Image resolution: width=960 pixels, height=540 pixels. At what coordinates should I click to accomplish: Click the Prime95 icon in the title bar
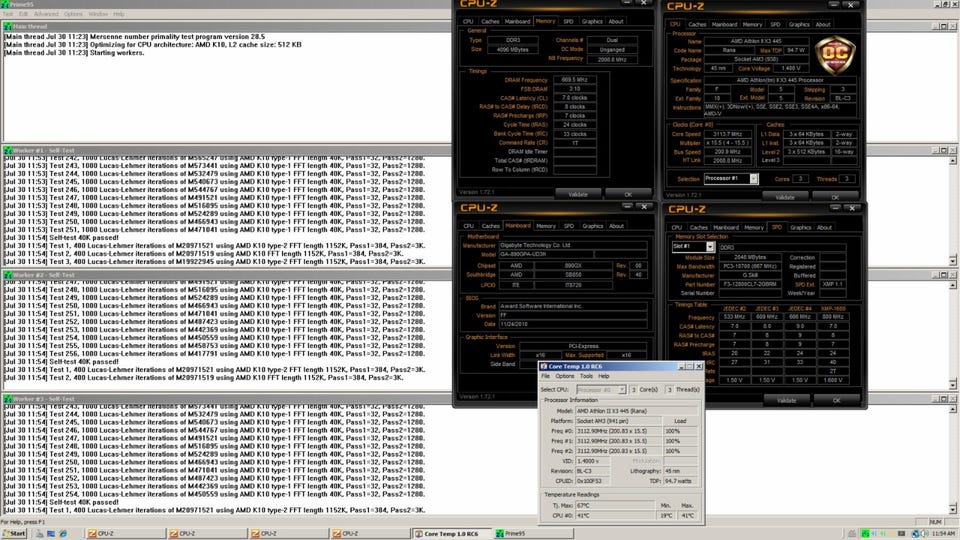5,4
